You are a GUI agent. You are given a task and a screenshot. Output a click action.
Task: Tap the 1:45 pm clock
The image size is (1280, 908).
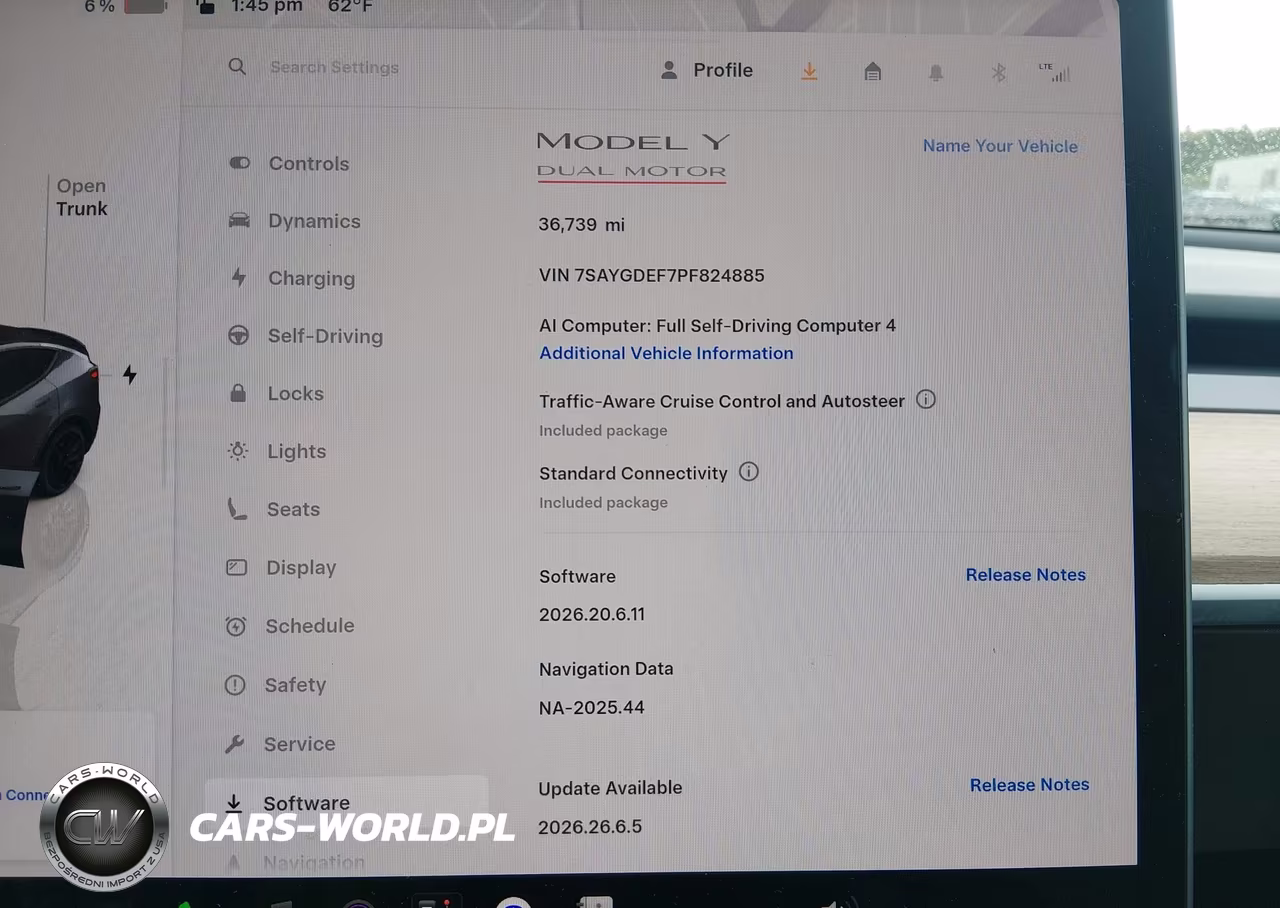(266, 7)
